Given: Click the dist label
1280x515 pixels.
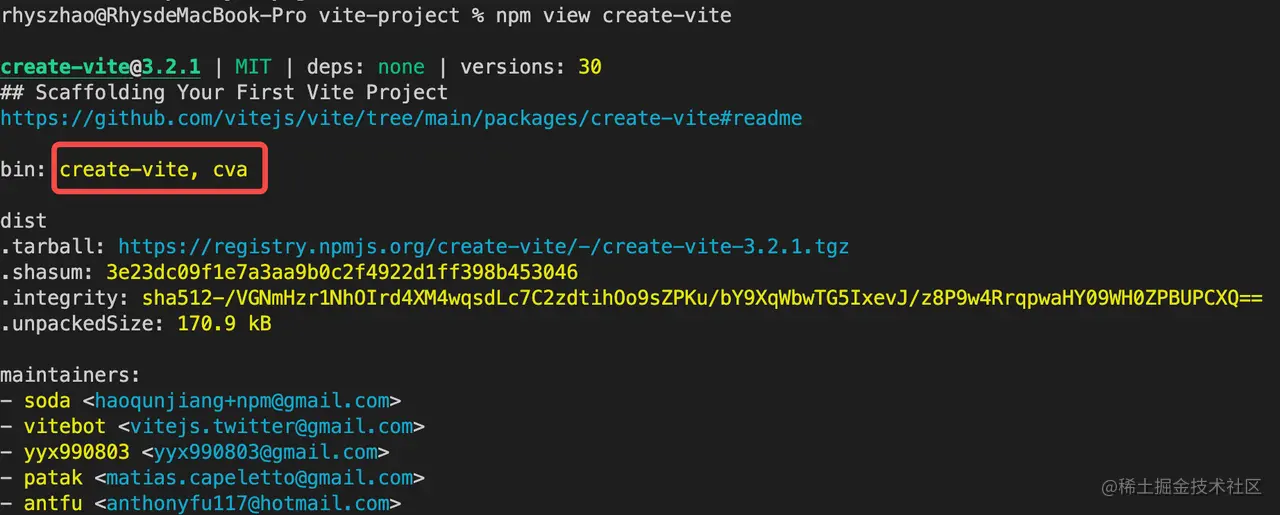Looking at the screenshot, I should tap(24, 221).
